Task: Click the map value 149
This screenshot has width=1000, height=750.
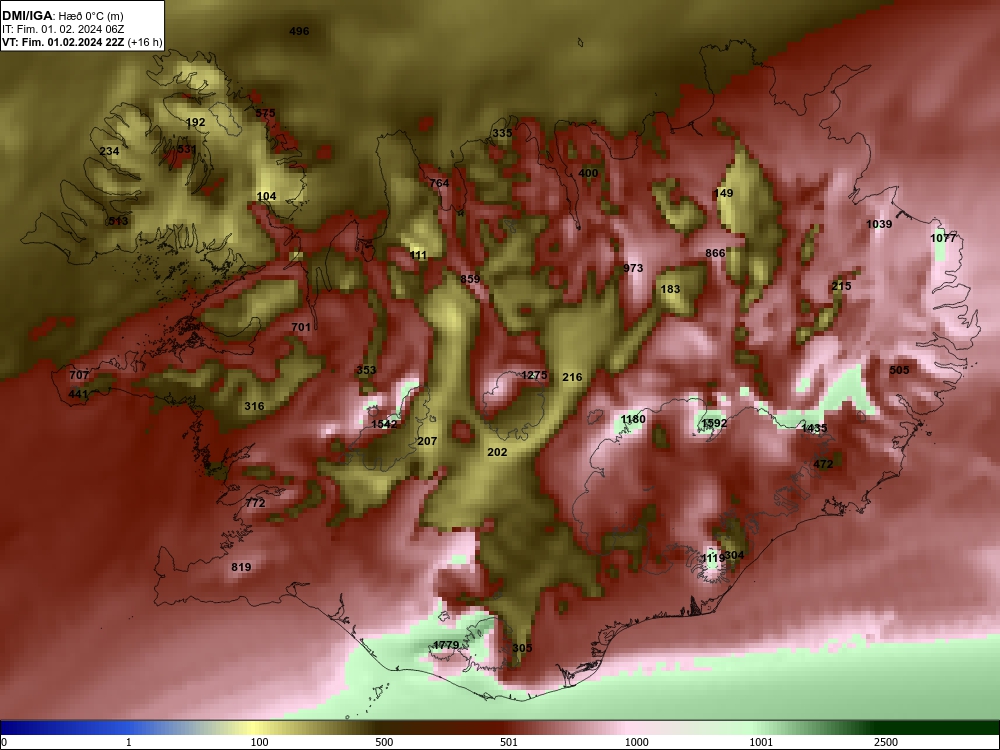Action: (724, 193)
